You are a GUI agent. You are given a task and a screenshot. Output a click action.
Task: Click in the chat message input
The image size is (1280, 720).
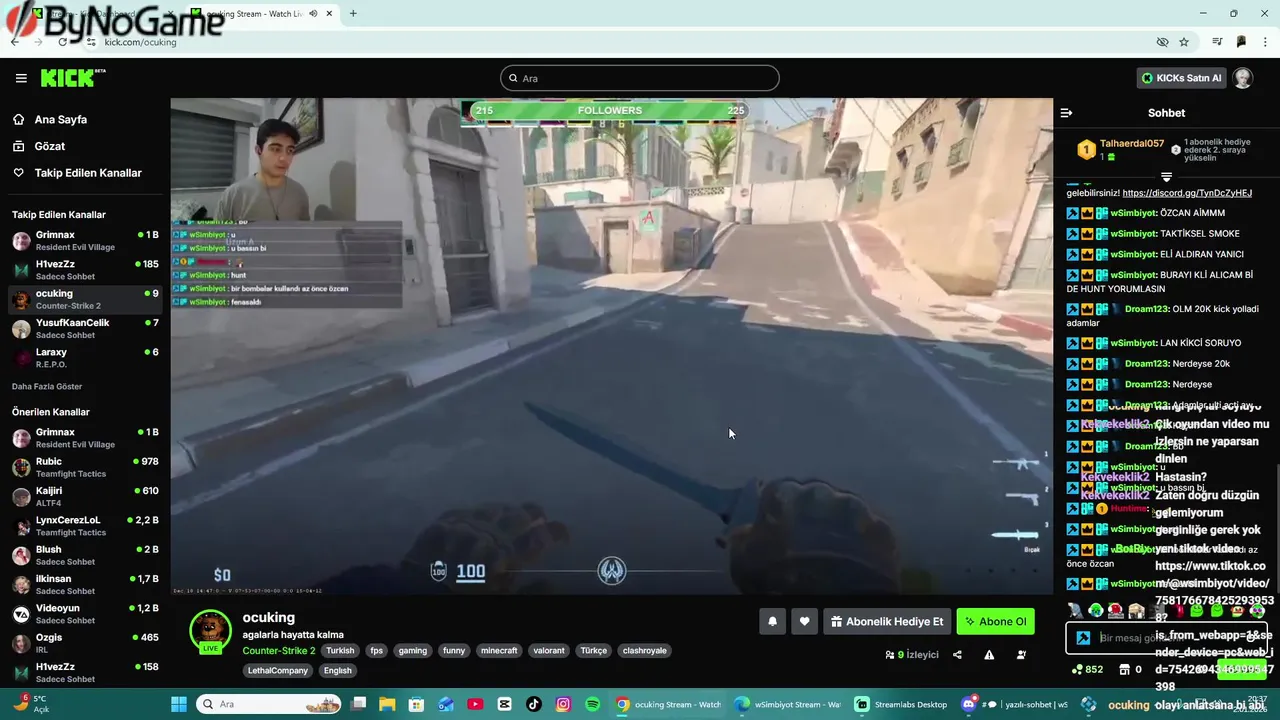tap(1165, 637)
